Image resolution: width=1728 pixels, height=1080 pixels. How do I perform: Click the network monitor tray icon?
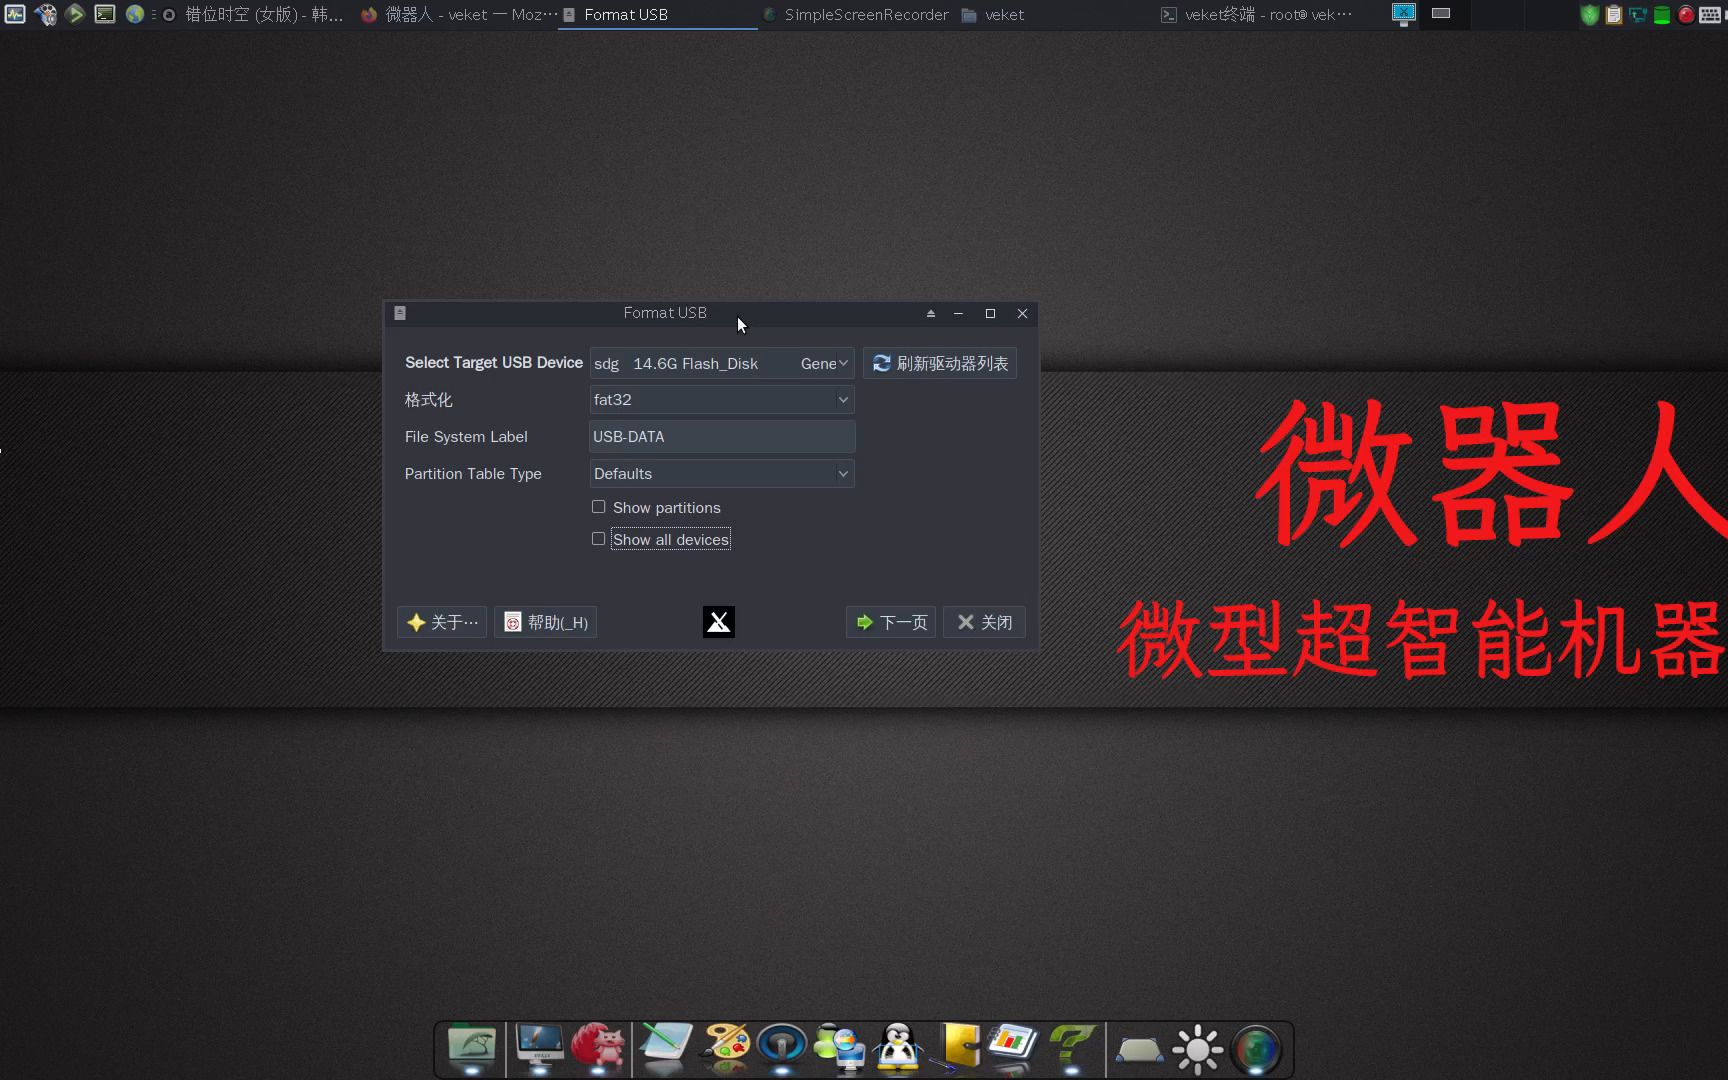[1638, 15]
